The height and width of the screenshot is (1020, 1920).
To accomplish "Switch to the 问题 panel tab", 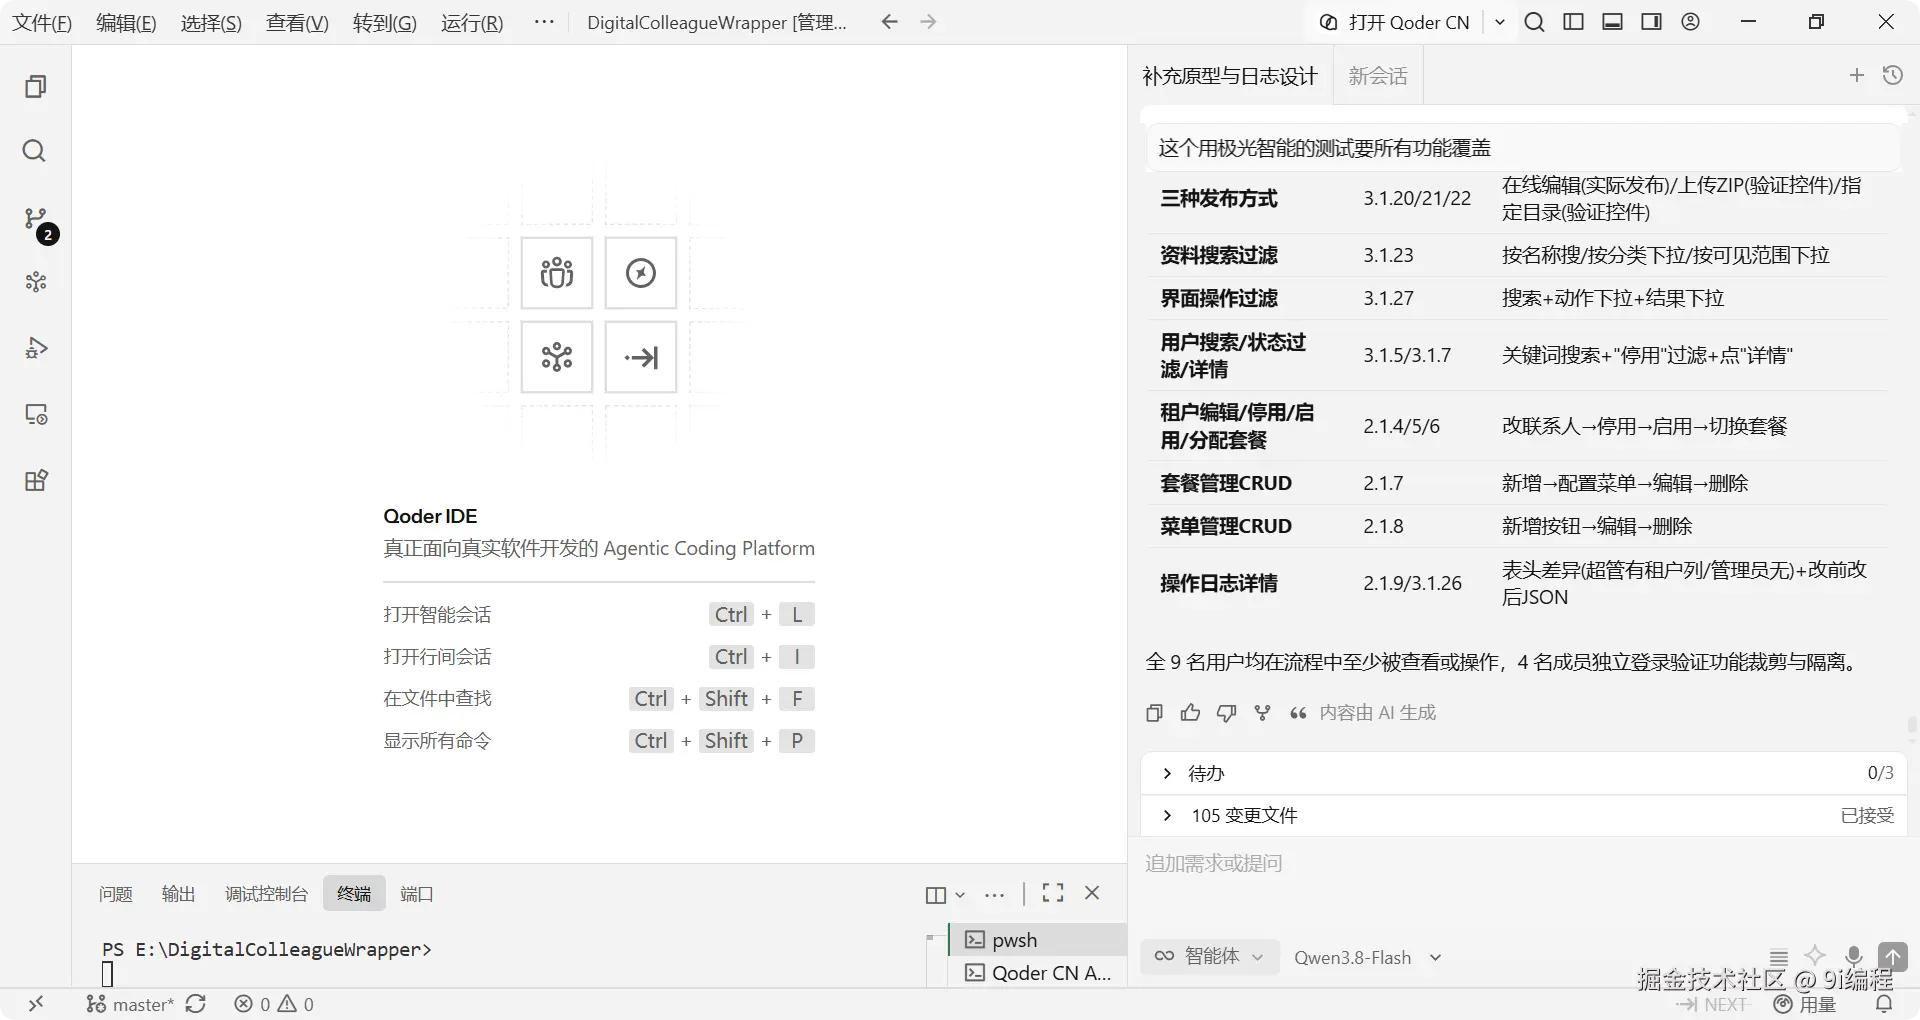I will (116, 894).
